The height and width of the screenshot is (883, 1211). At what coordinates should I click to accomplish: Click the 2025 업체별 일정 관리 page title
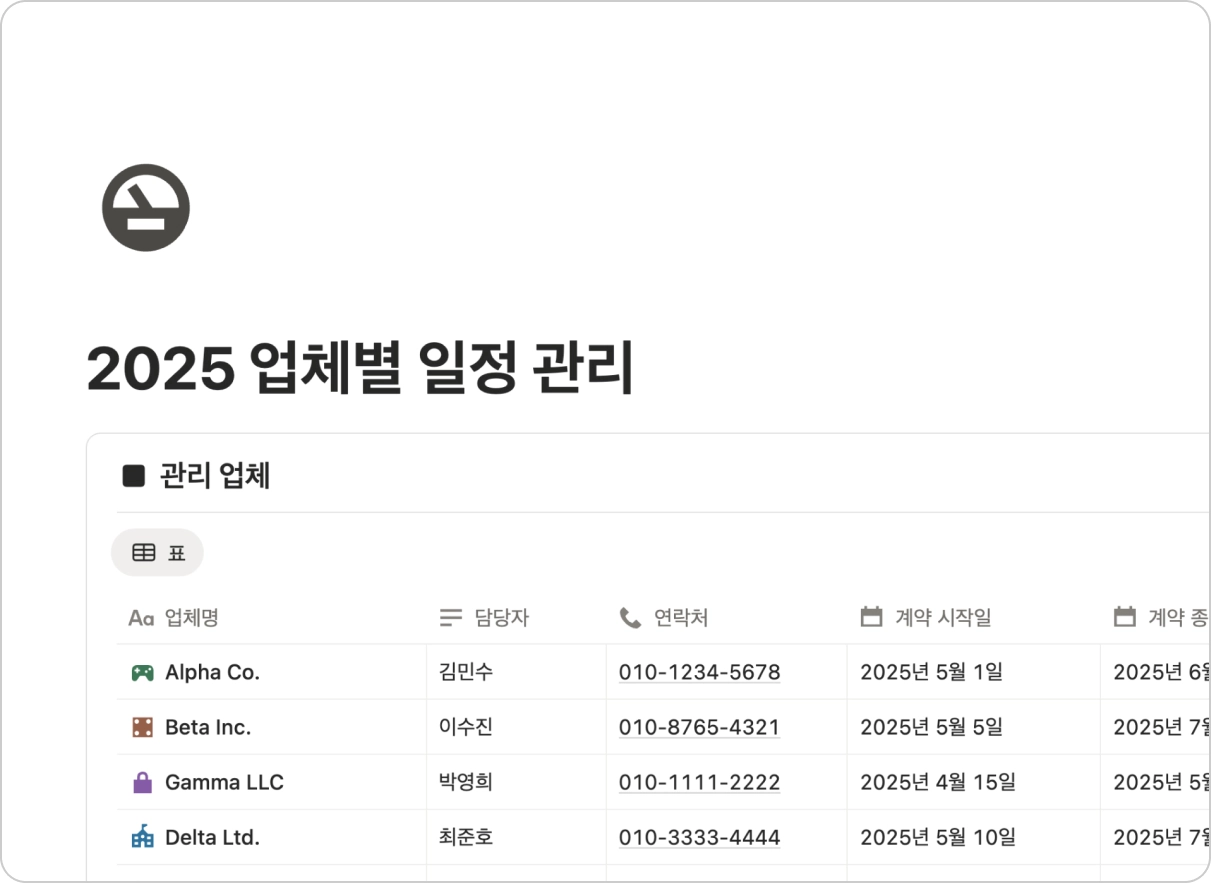point(360,369)
